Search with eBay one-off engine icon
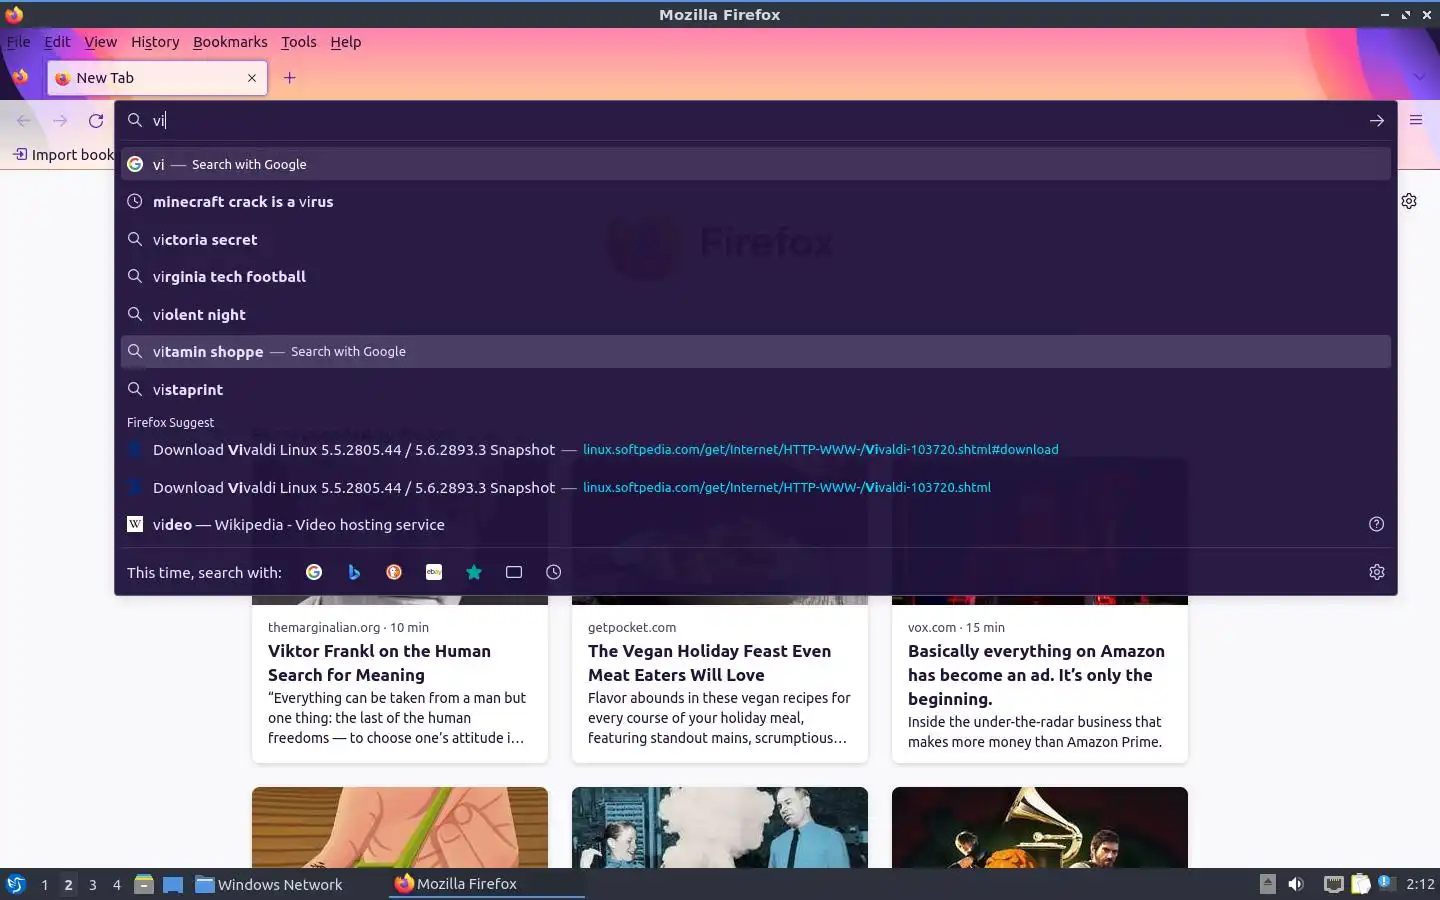 click(434, 572)
